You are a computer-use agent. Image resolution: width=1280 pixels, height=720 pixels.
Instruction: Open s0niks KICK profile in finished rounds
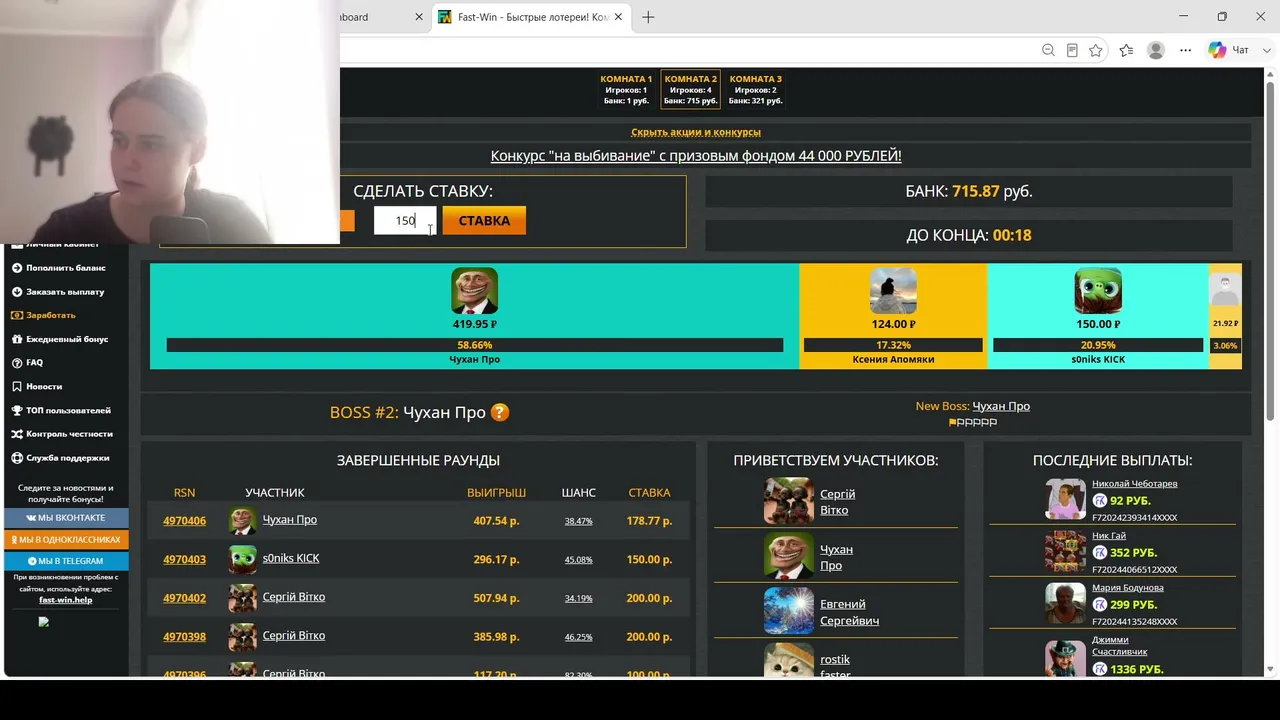[291, 558]
